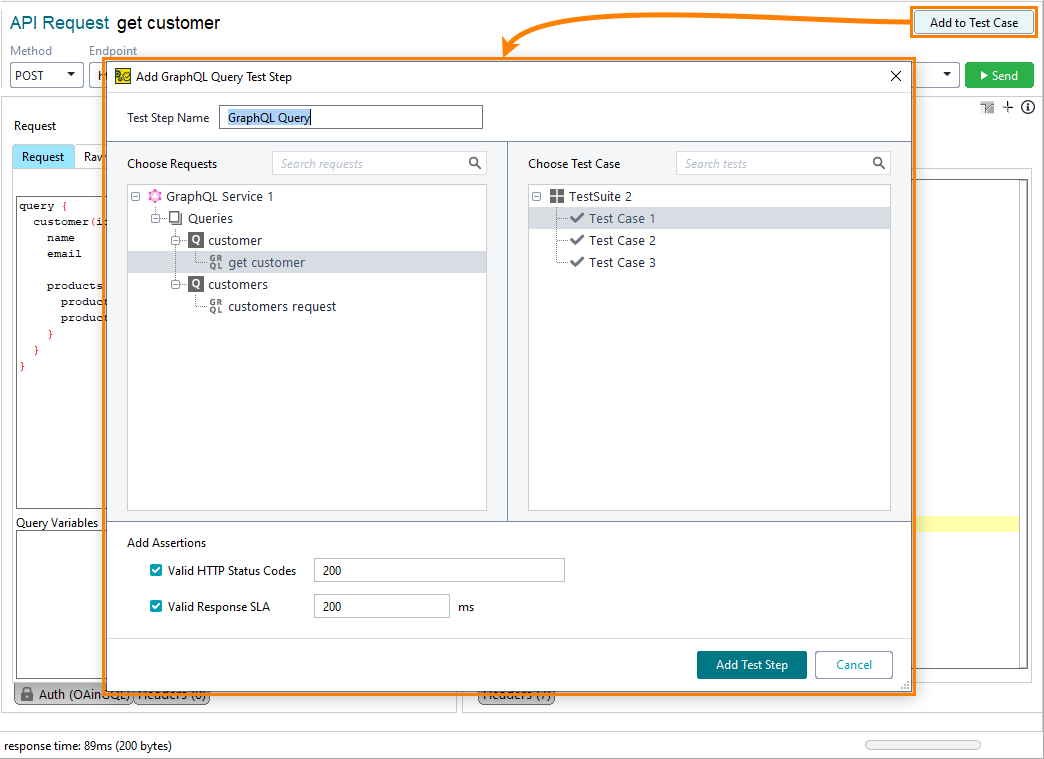The image size is (1044, 759).
Task: Open the POST method dropdown
Action: [69, 75]
